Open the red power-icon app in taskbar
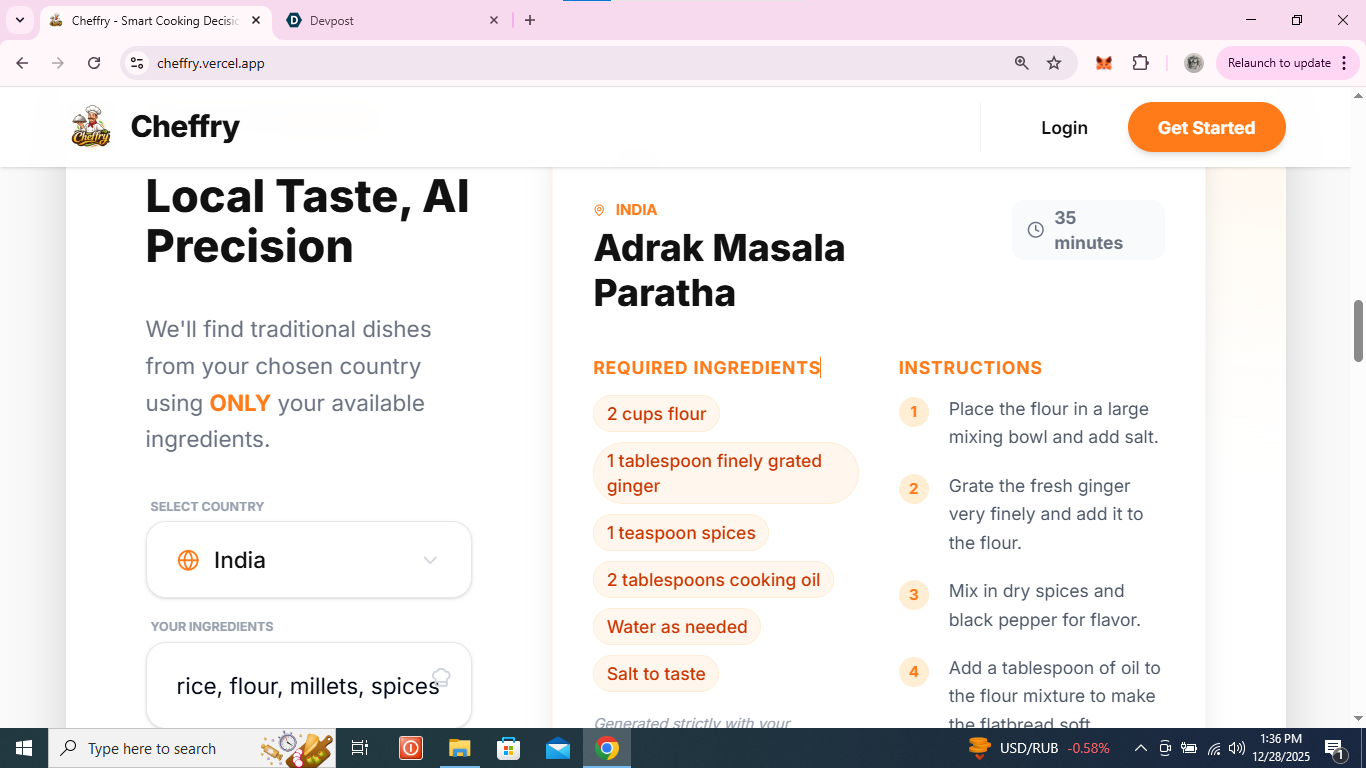This screenshot has height=768, width=1366. click(x=410, y=748)
